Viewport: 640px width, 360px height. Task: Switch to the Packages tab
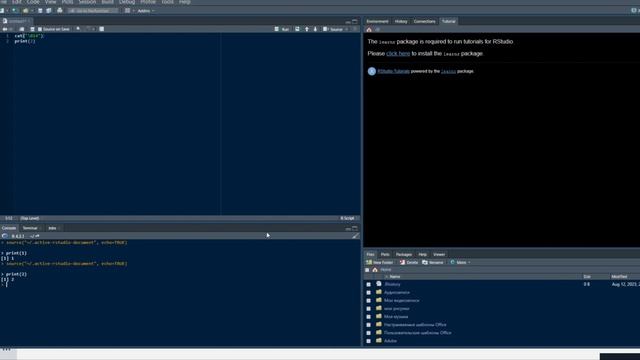click(x=404, y=254)
